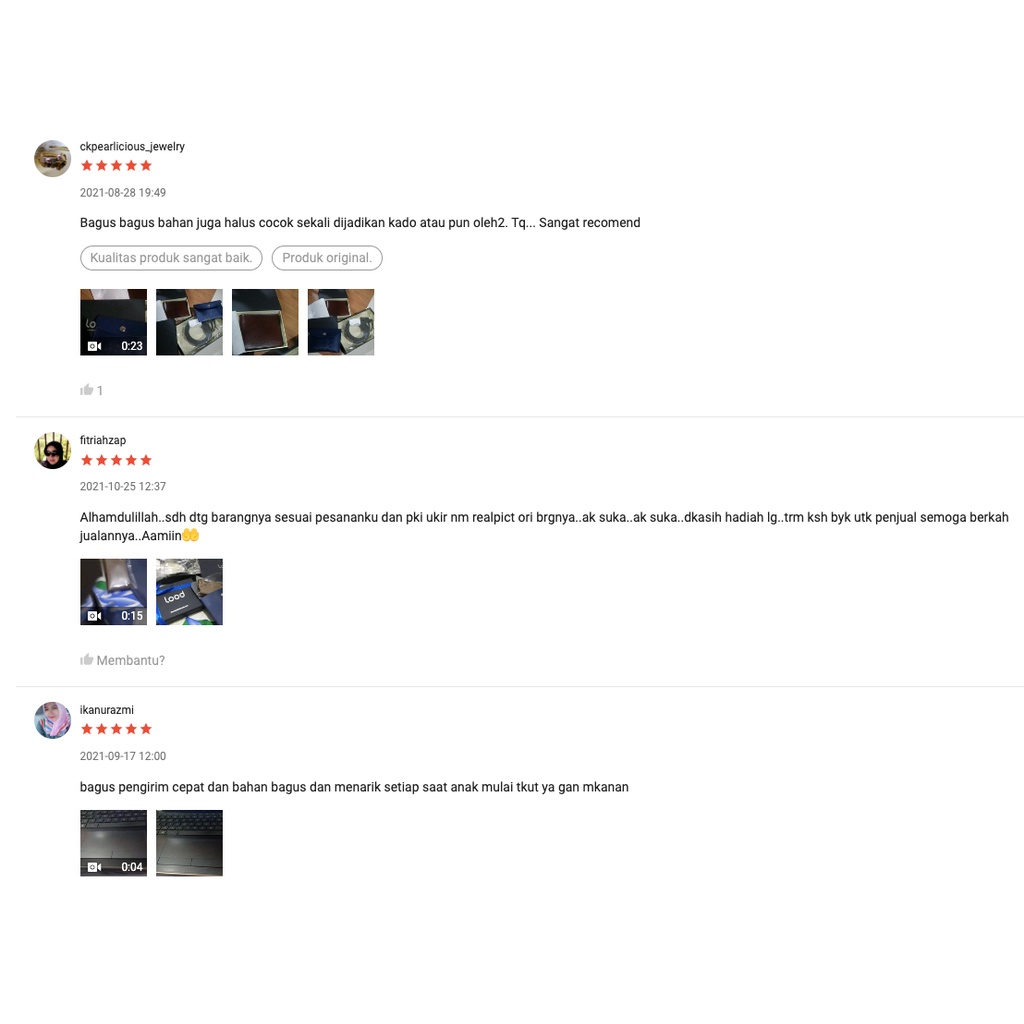Open ikanurazmi profile avatar
Viewport: 1024px width, 1024px height.
(x=52, y=720)
